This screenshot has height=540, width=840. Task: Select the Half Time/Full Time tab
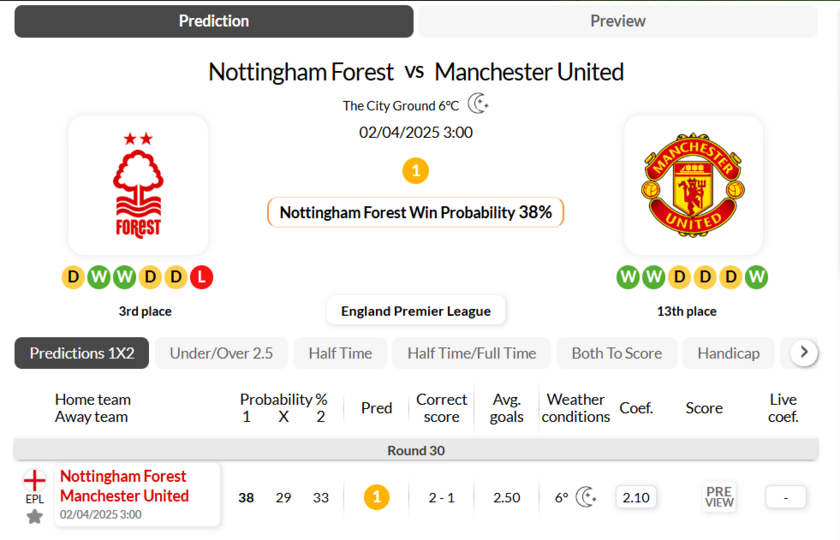(471, 353)
